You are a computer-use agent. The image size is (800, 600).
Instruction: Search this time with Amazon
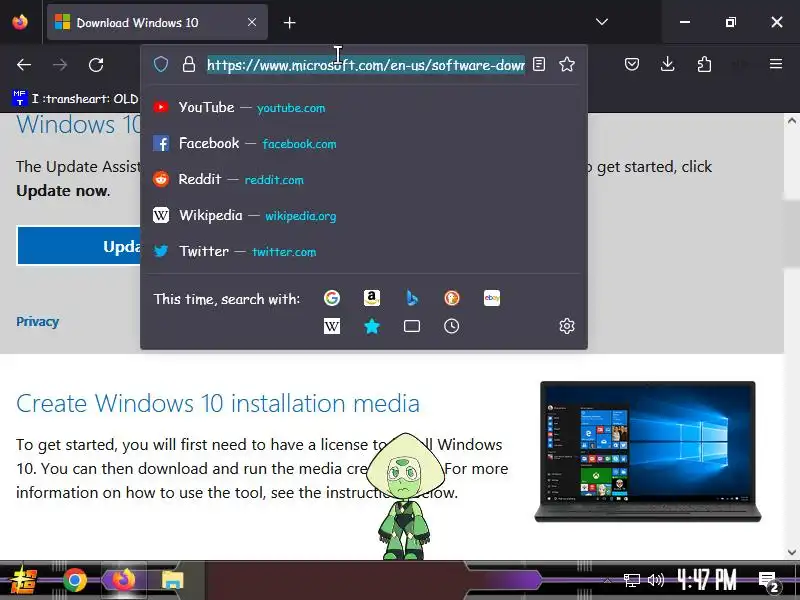pos(372,298)
